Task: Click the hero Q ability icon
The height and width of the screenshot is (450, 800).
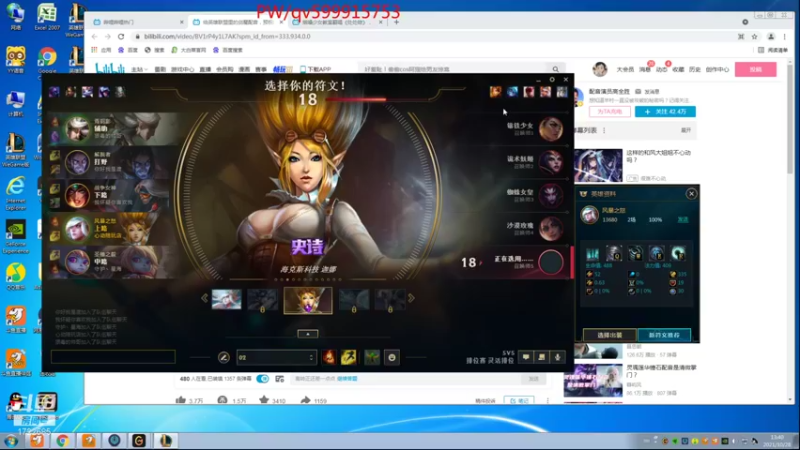Action: 614,253
